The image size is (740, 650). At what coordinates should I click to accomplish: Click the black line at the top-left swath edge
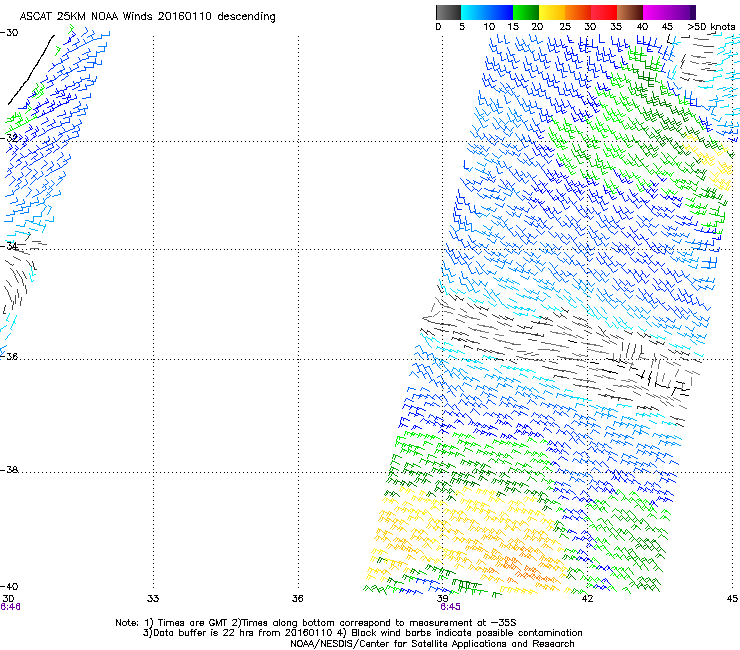point(31,70)
